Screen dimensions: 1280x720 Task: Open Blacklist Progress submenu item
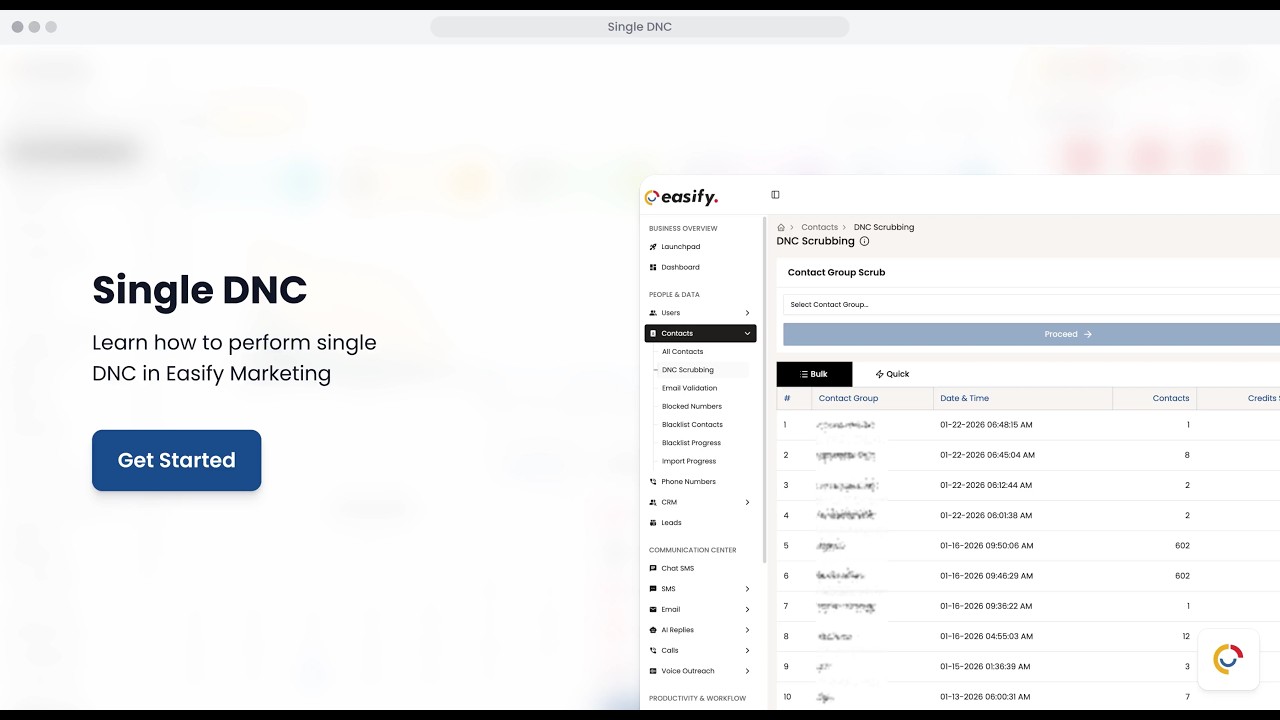click(x=691, y=443)
